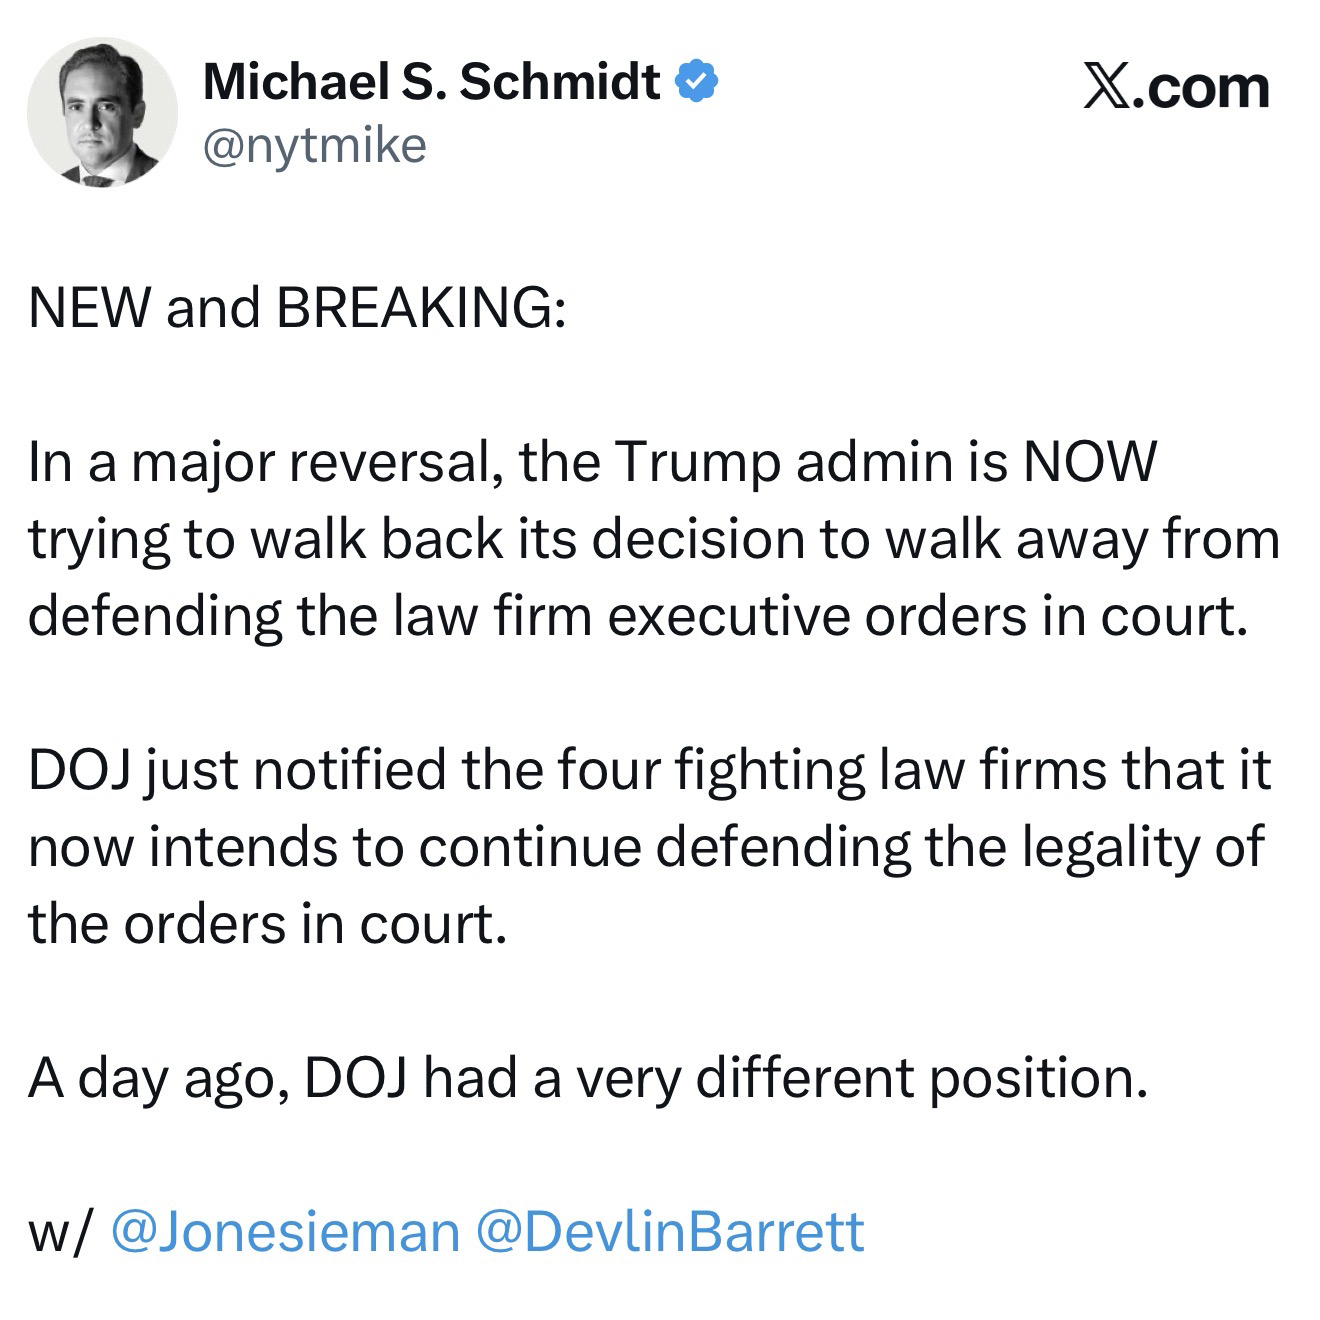
Task: Open the Michael S. Schmidt display name
Action: pos(431,82)
